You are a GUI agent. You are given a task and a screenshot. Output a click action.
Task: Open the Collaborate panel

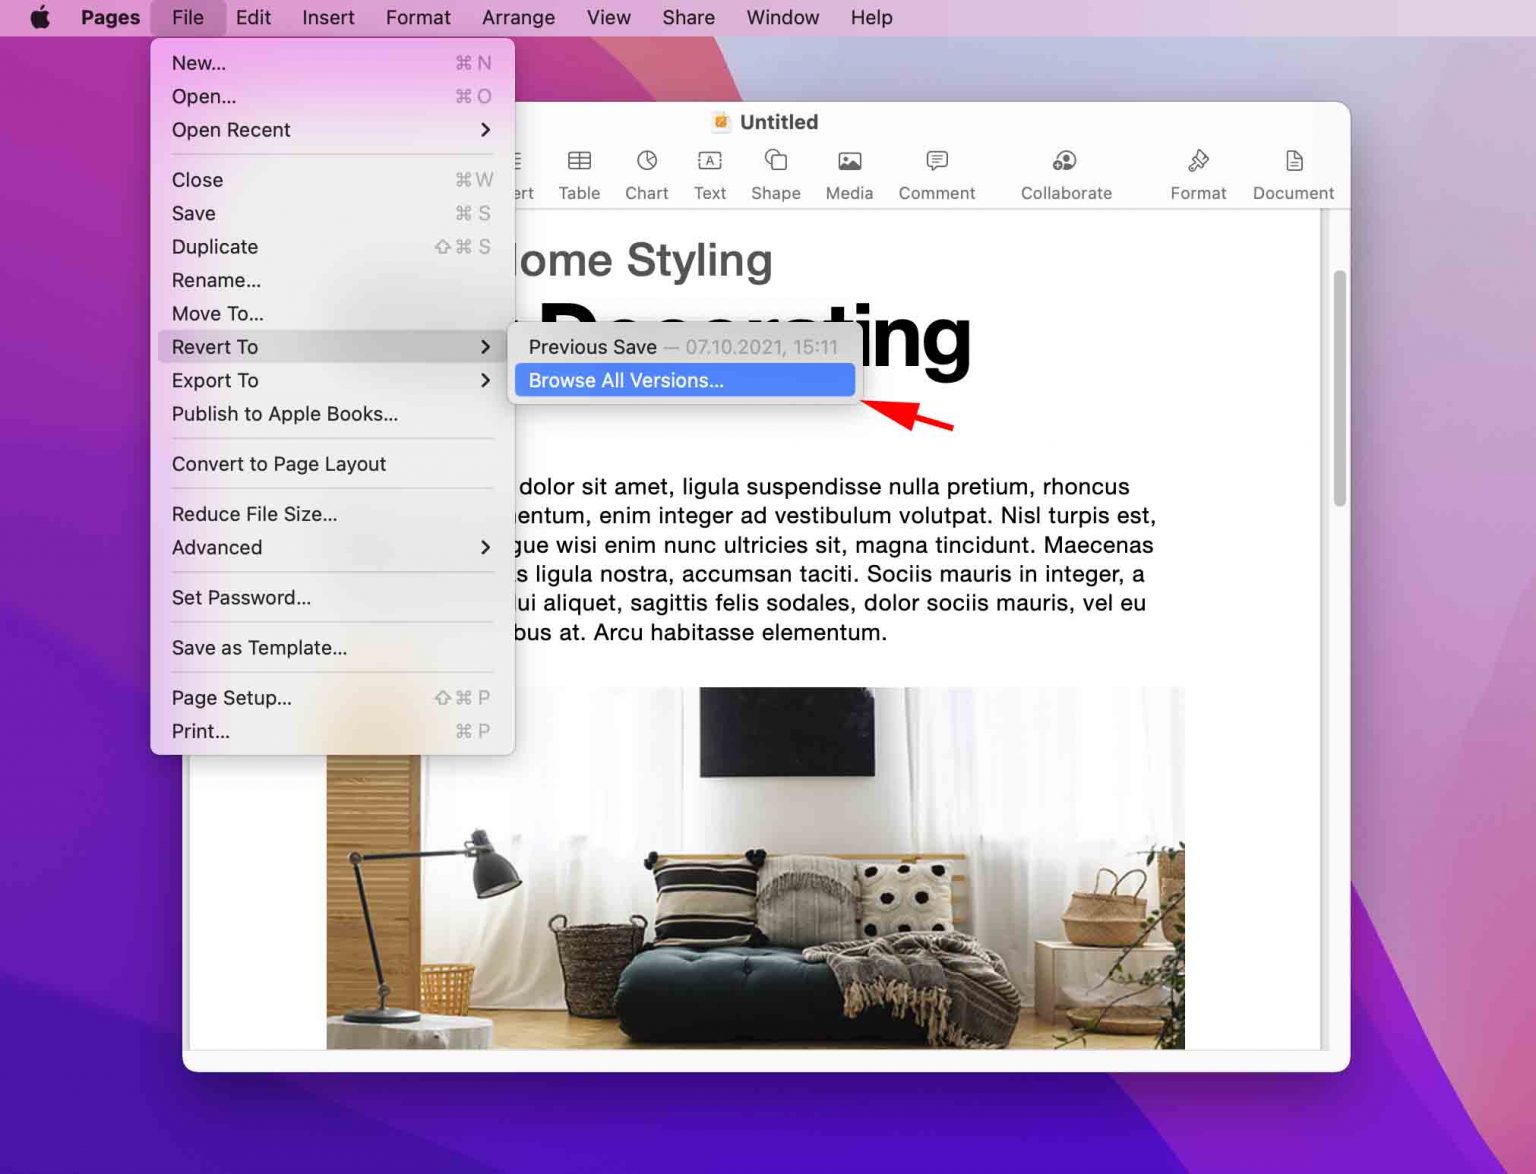coord(1064,170)
